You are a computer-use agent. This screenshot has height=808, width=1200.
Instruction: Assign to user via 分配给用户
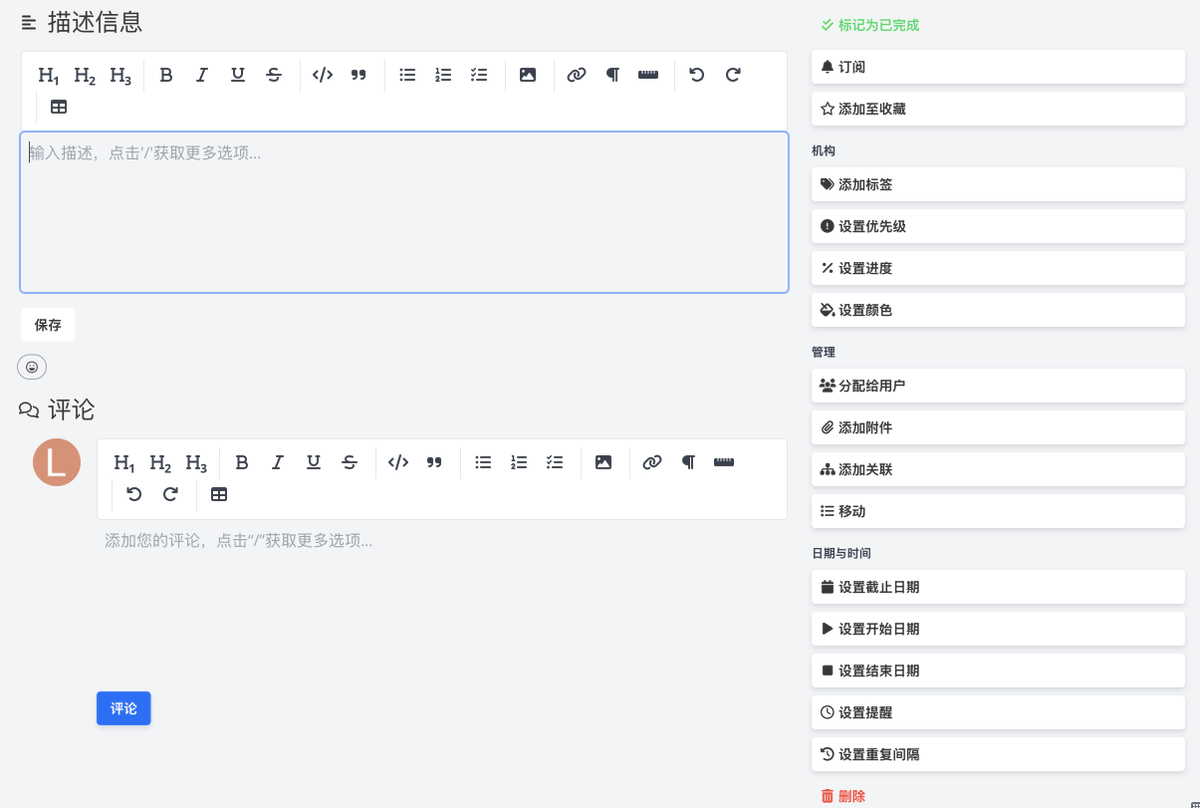coord(998,386)
